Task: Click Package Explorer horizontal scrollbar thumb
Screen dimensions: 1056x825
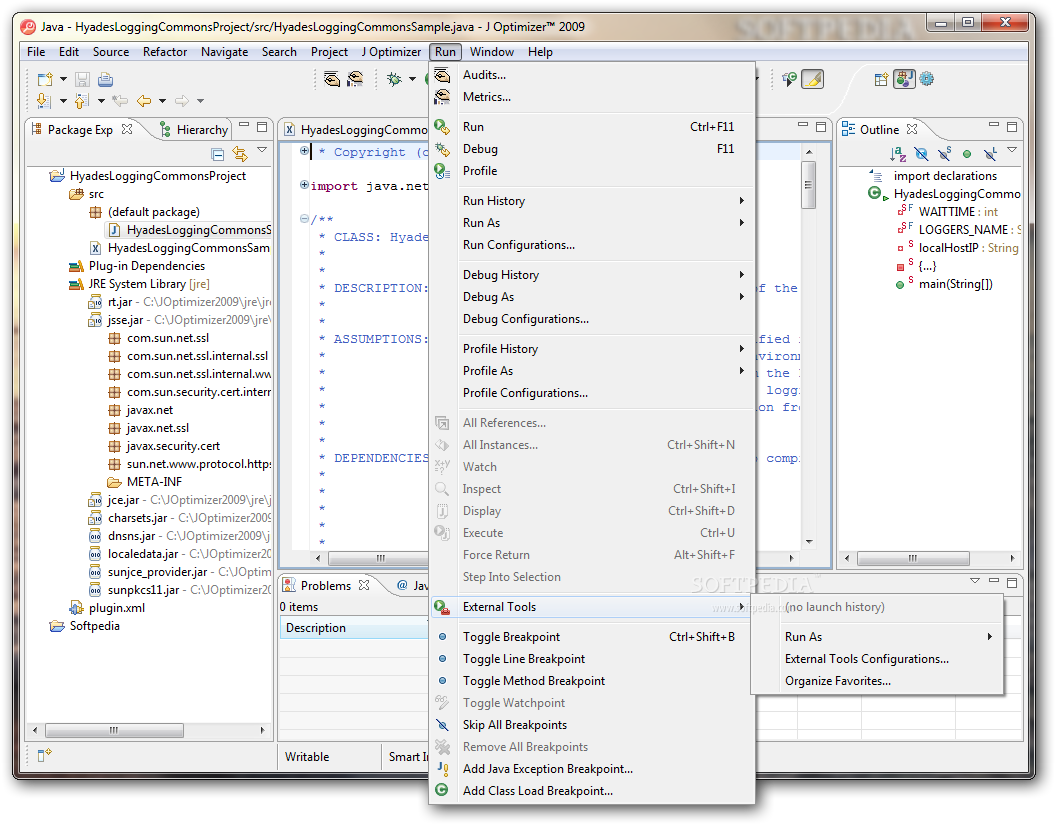Action: (x=114, y=730)
